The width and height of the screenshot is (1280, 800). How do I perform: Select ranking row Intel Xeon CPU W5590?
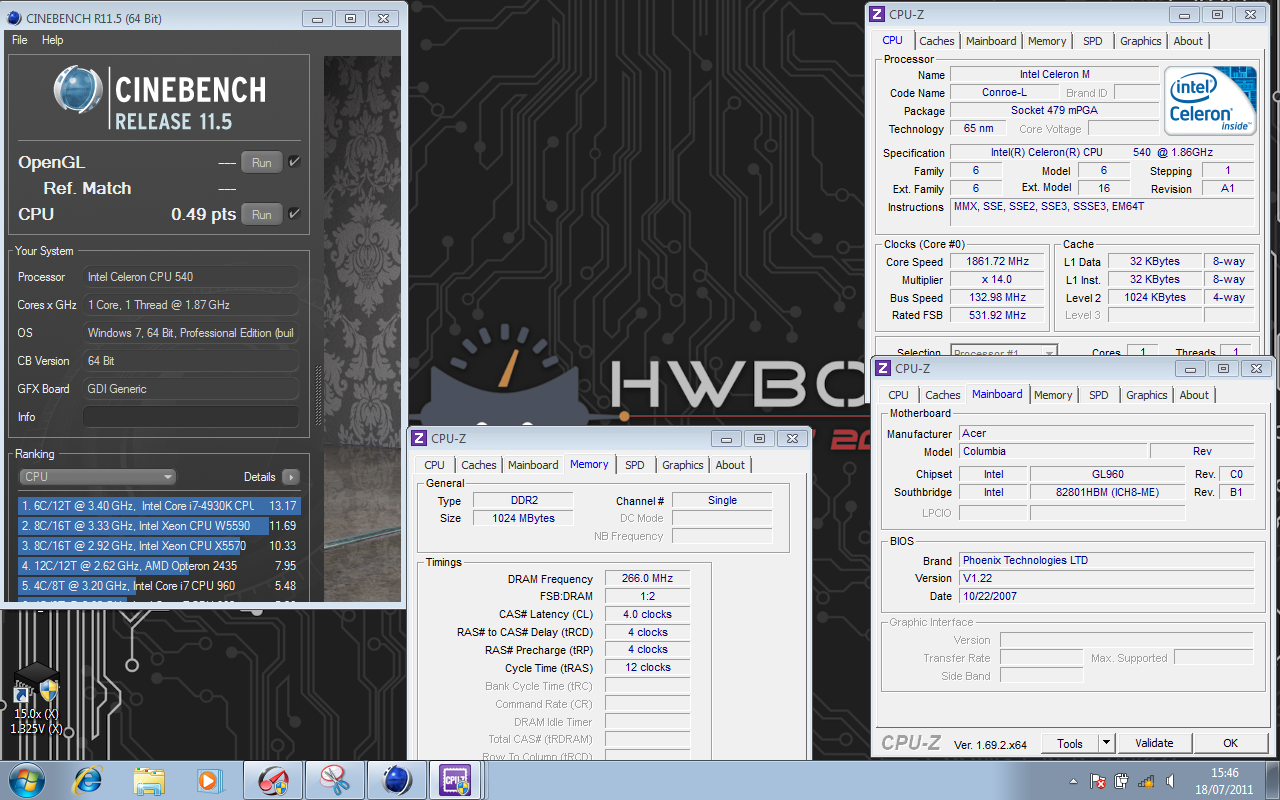[159, 526]
